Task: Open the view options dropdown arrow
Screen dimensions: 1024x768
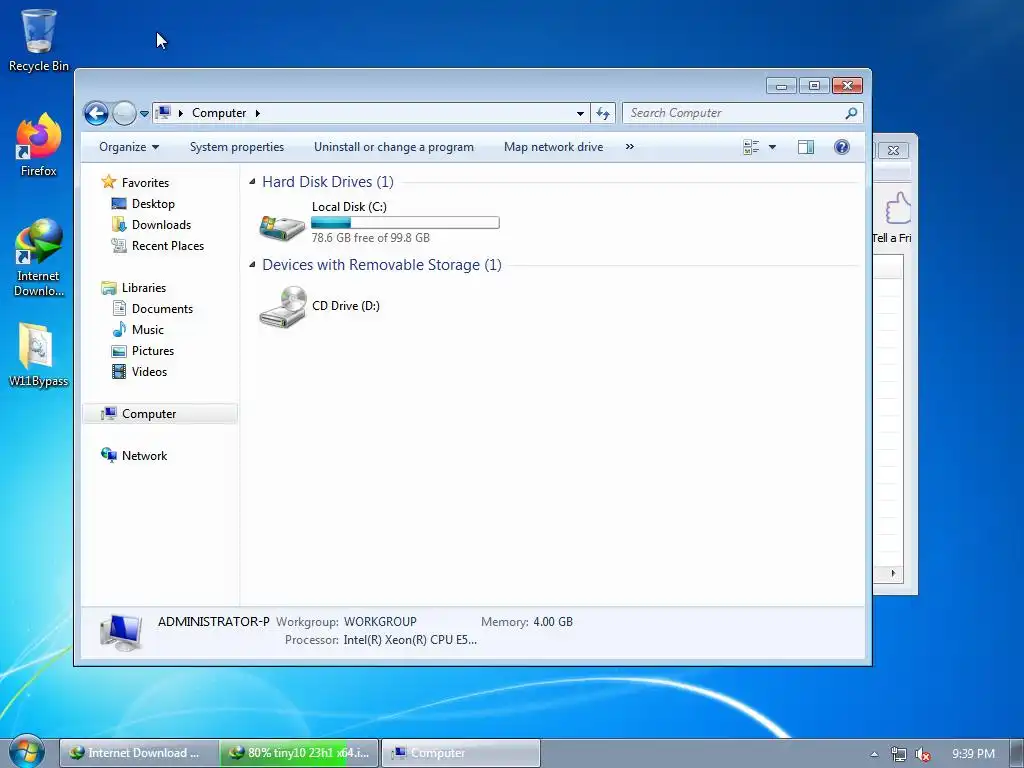Action: point(773,147)
